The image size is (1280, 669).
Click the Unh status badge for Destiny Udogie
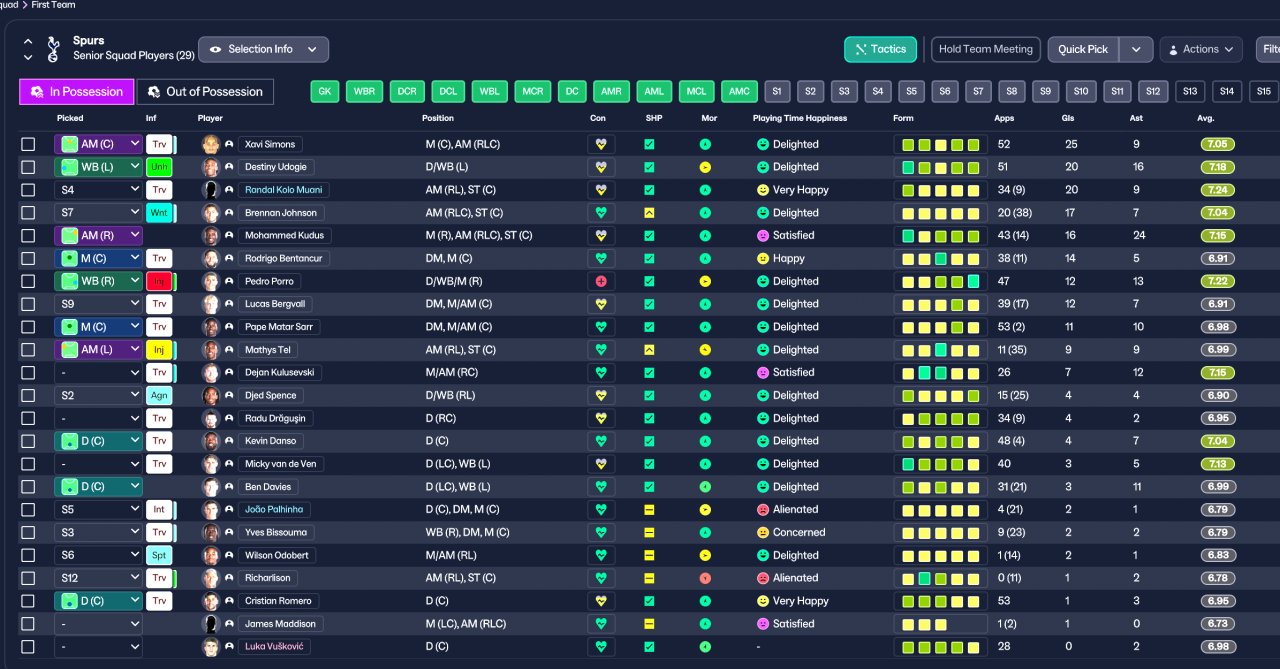159,167
